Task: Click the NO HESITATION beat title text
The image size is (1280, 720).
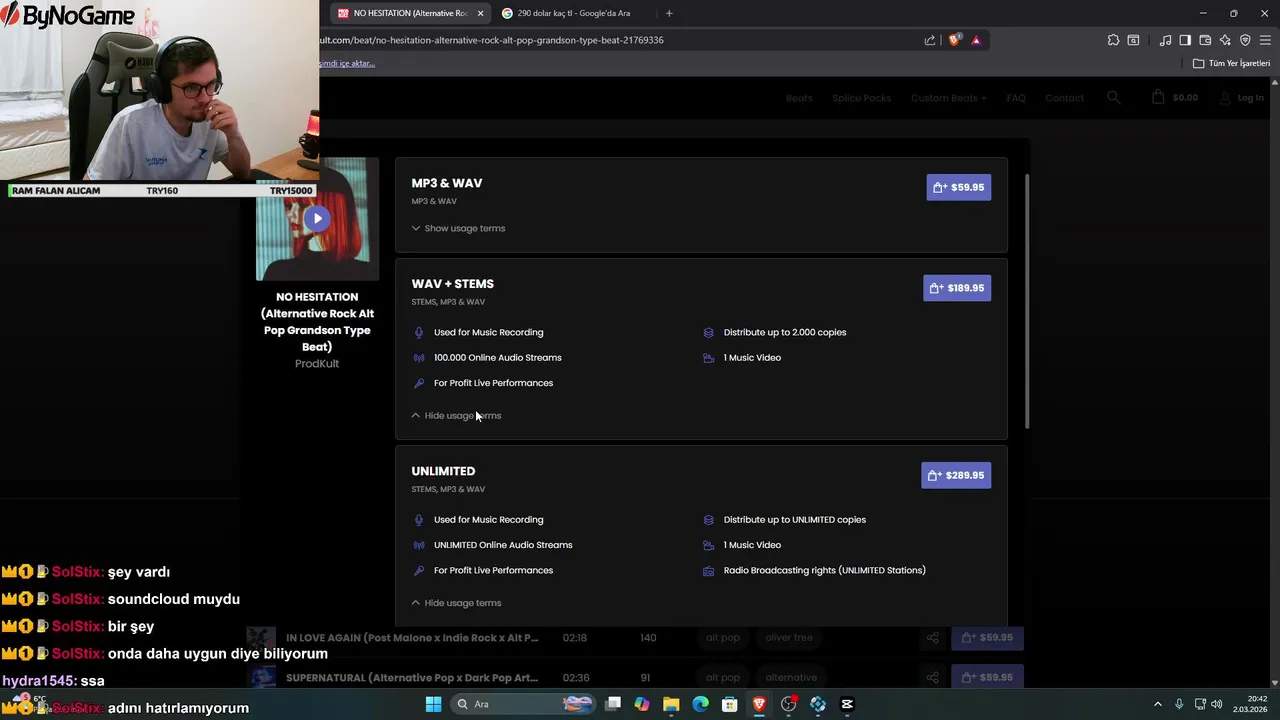Action: (317, 322)
